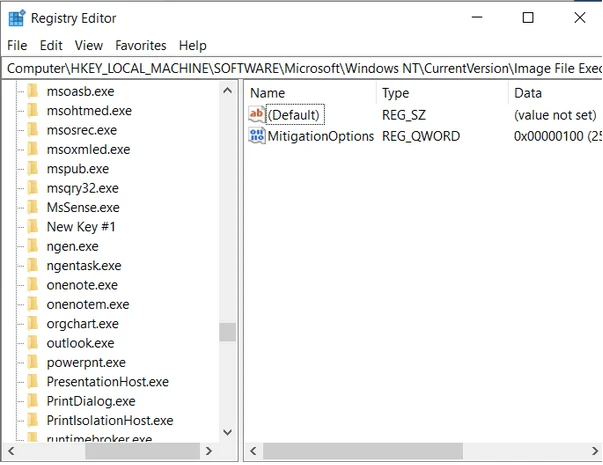The height and width of the screenshot is (465, 603).
Task: Click the folder icon beside msosrec.exe
Action: tap(33, 130)
